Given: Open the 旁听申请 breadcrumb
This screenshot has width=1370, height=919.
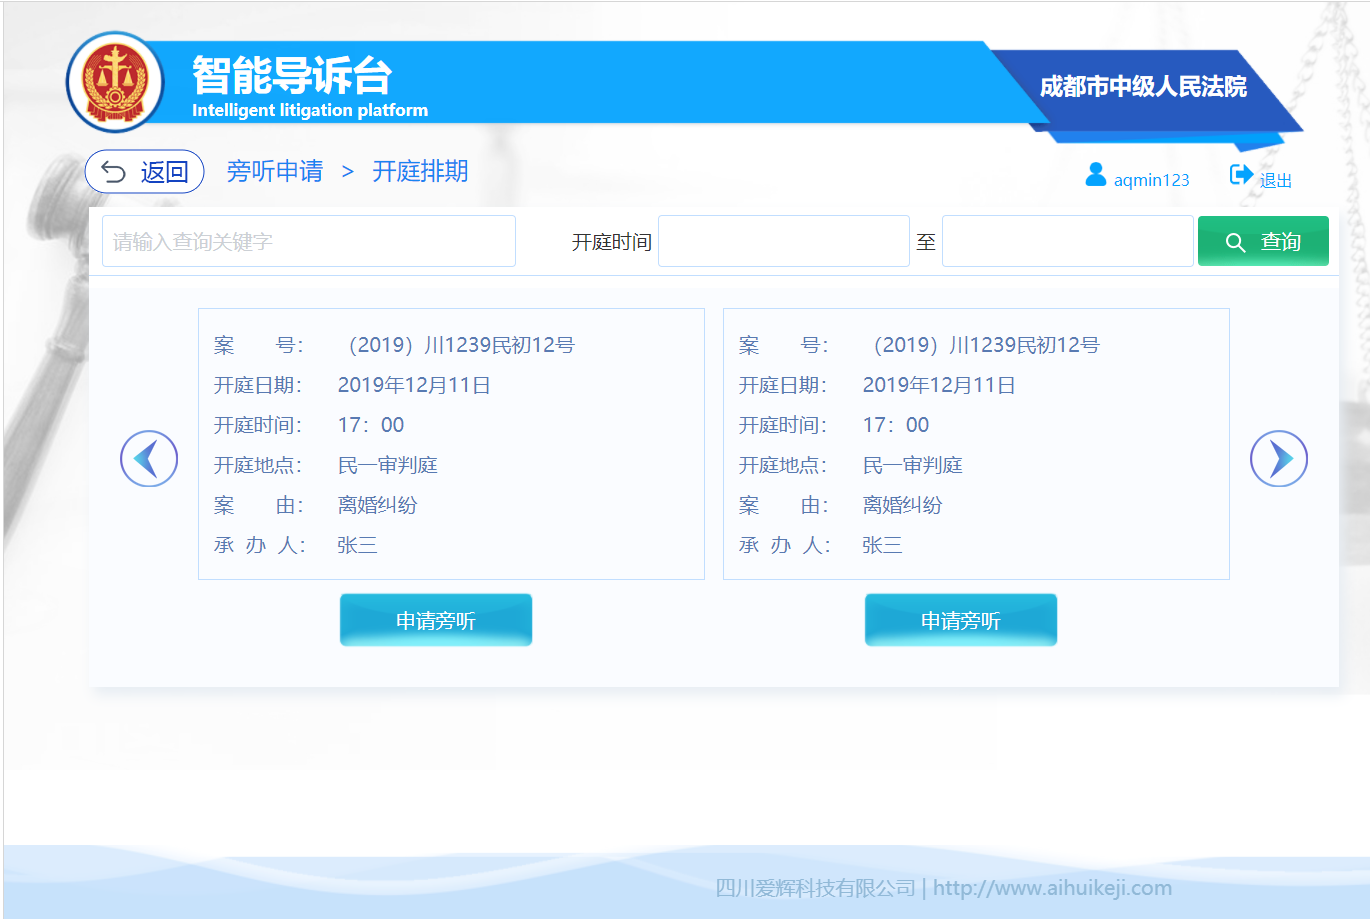Looking at the screenshot, I should coord(275,172).
